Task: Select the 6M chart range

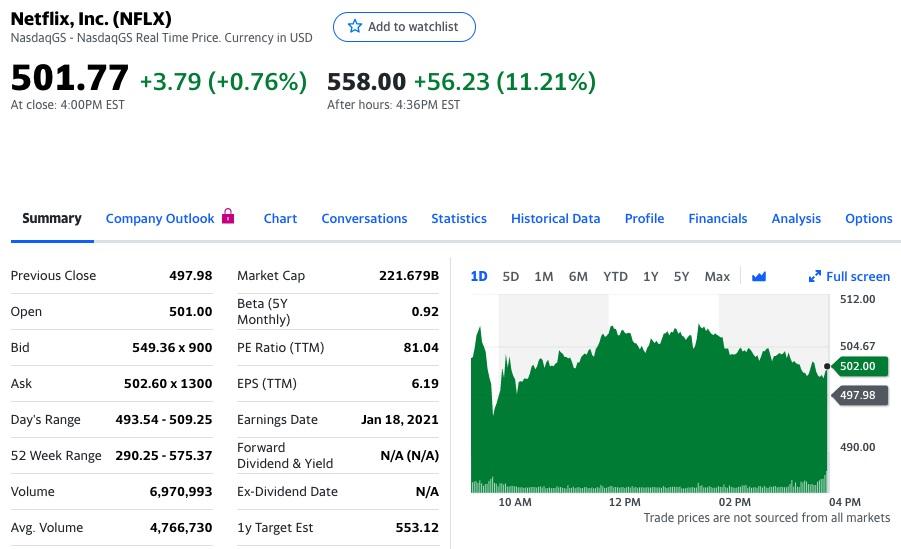Action: (578, 277)
